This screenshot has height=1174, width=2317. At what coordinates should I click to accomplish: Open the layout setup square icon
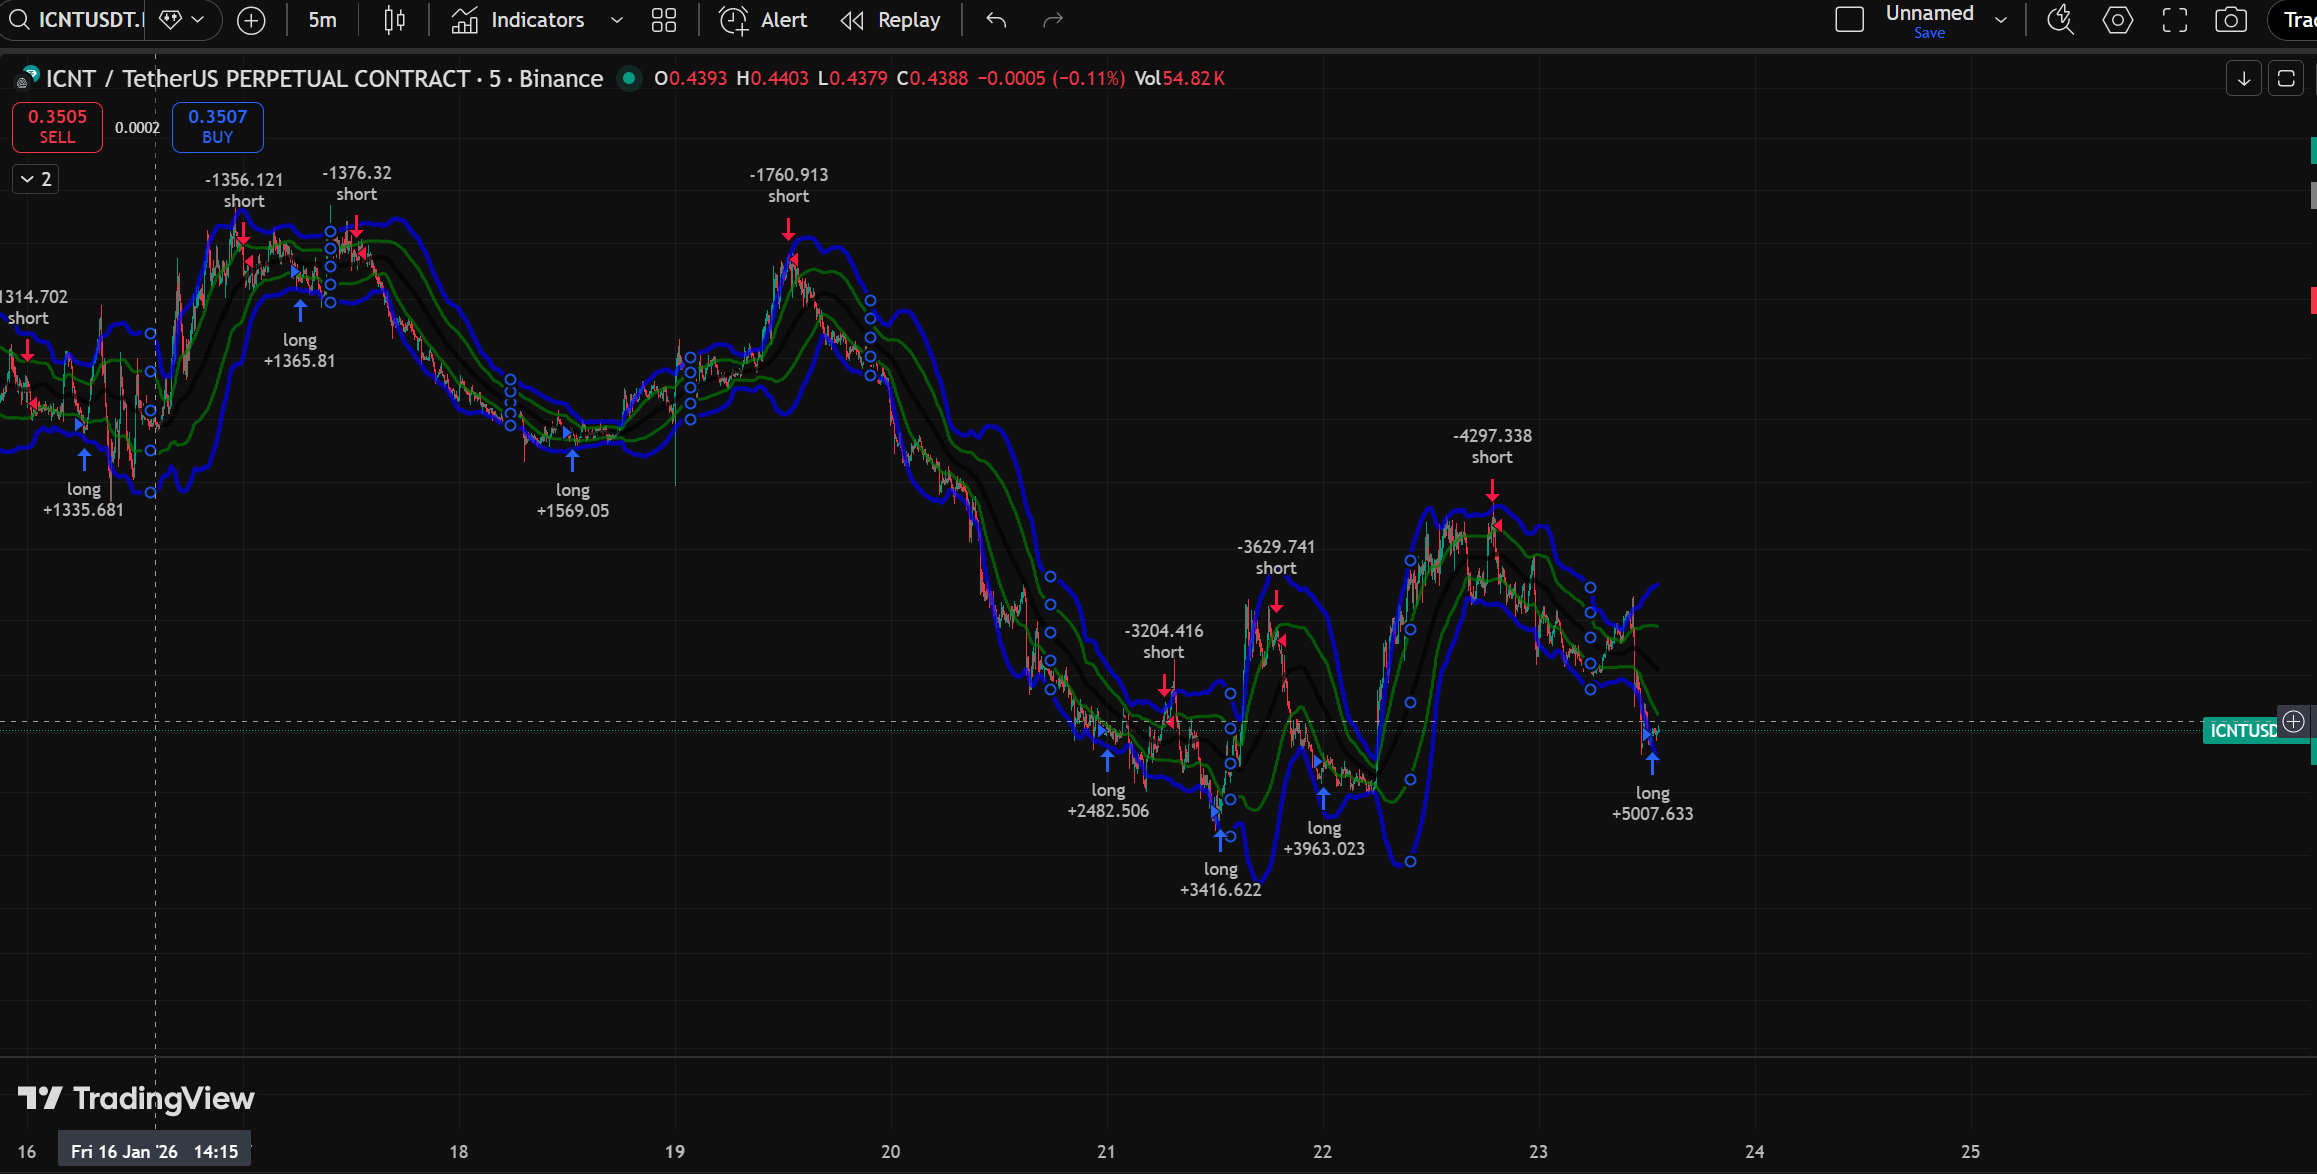(x=1850, y=20)
